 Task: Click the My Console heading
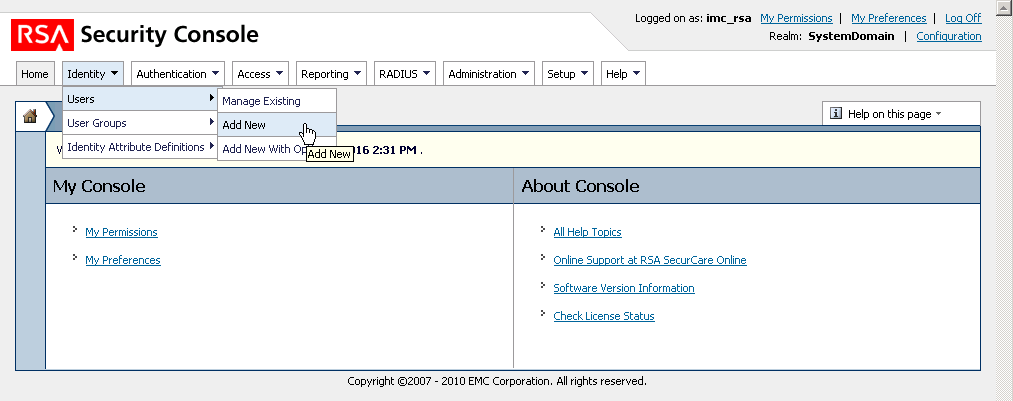coord(99,186)
